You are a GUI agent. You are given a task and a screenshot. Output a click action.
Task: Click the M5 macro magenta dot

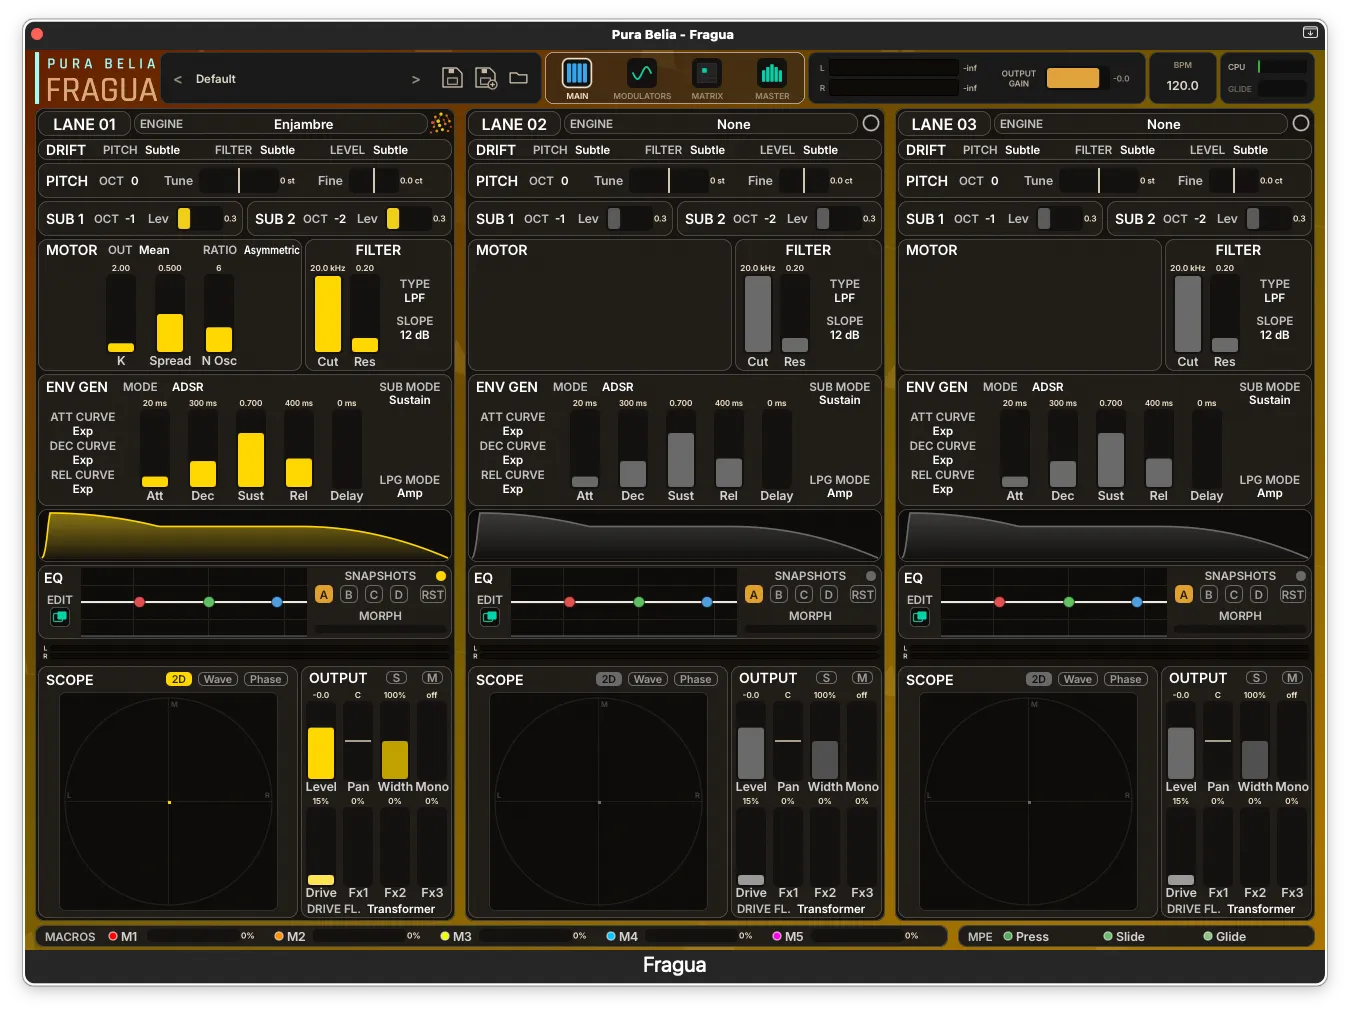[x=777, y=937]
